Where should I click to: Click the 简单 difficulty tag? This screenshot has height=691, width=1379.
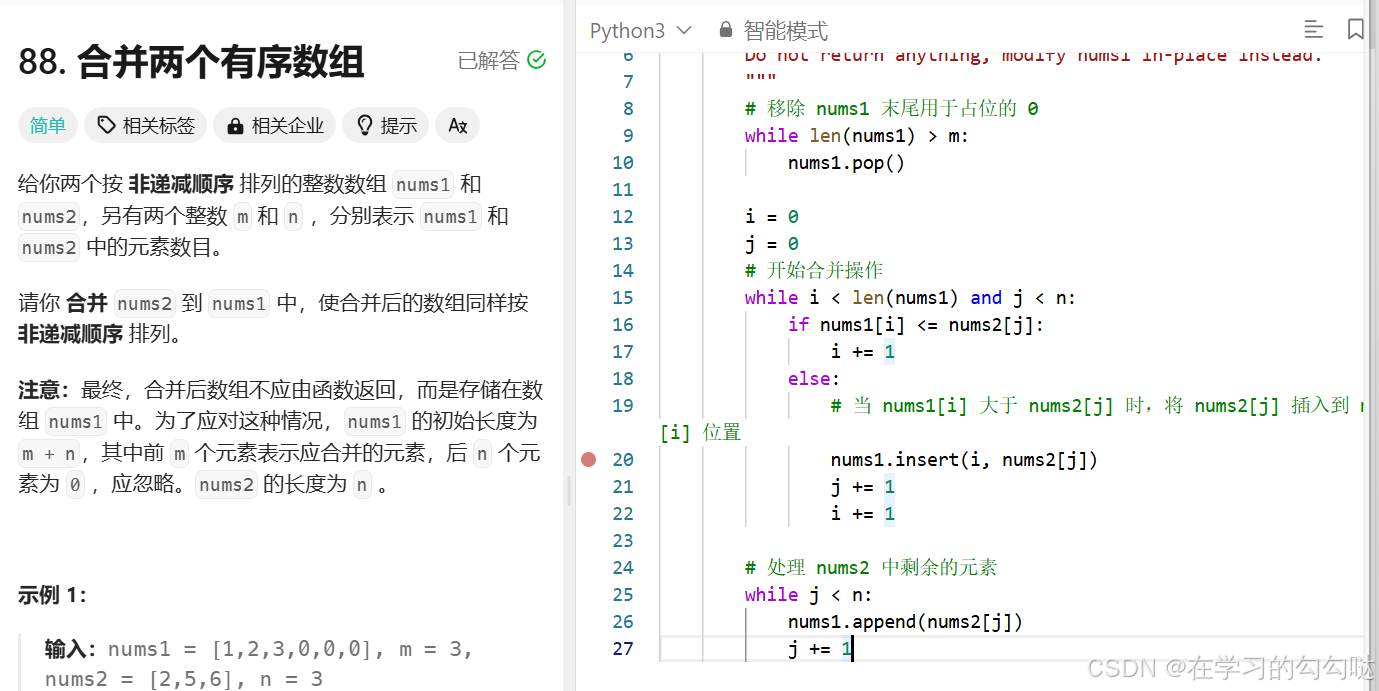pos(47,125)
